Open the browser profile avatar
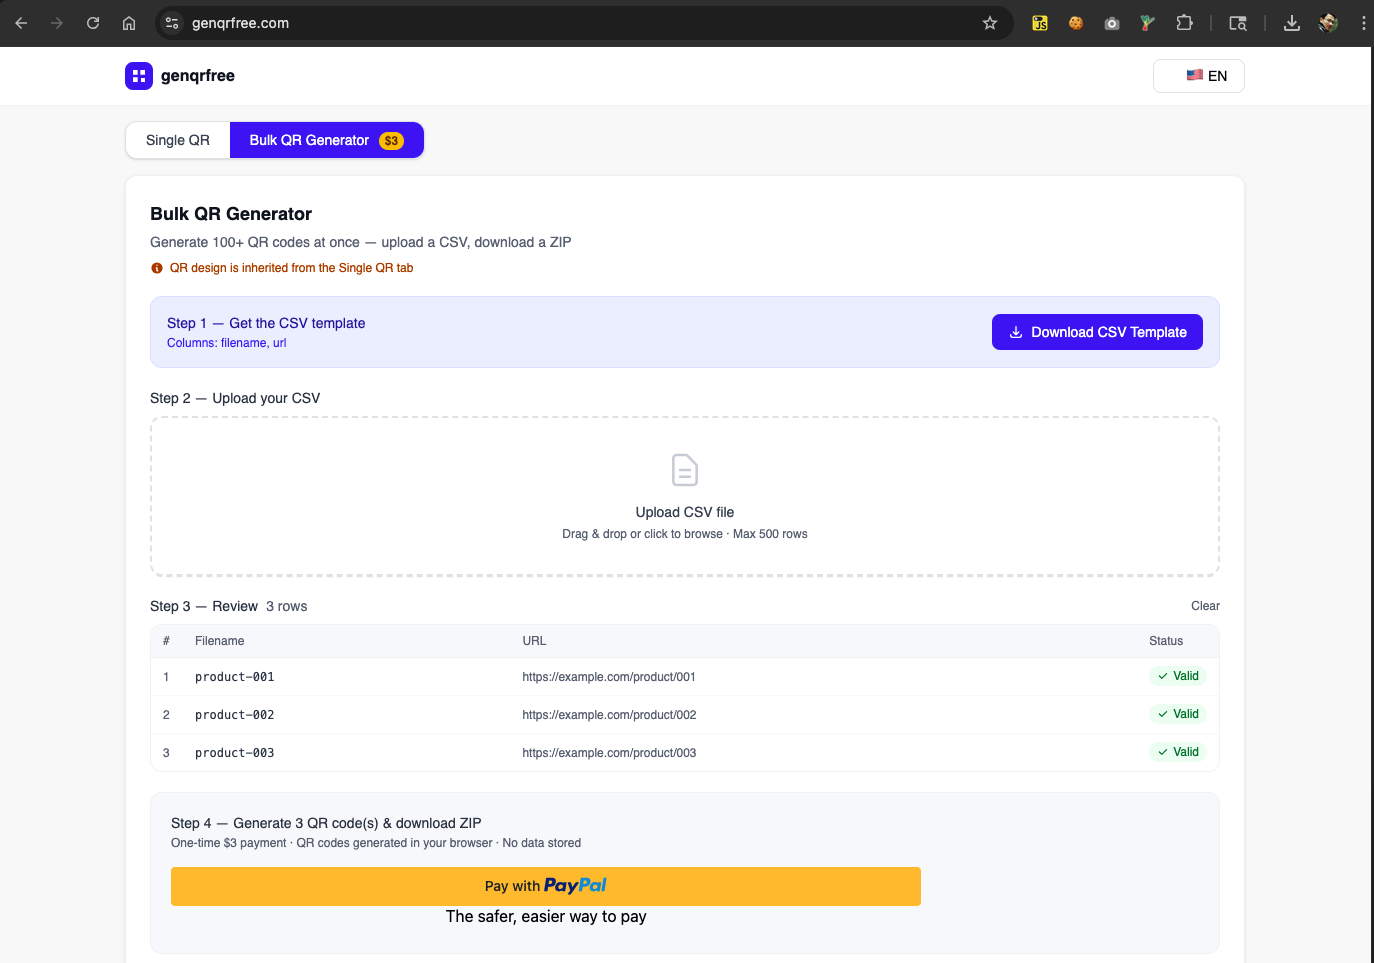 [1328, 23]
